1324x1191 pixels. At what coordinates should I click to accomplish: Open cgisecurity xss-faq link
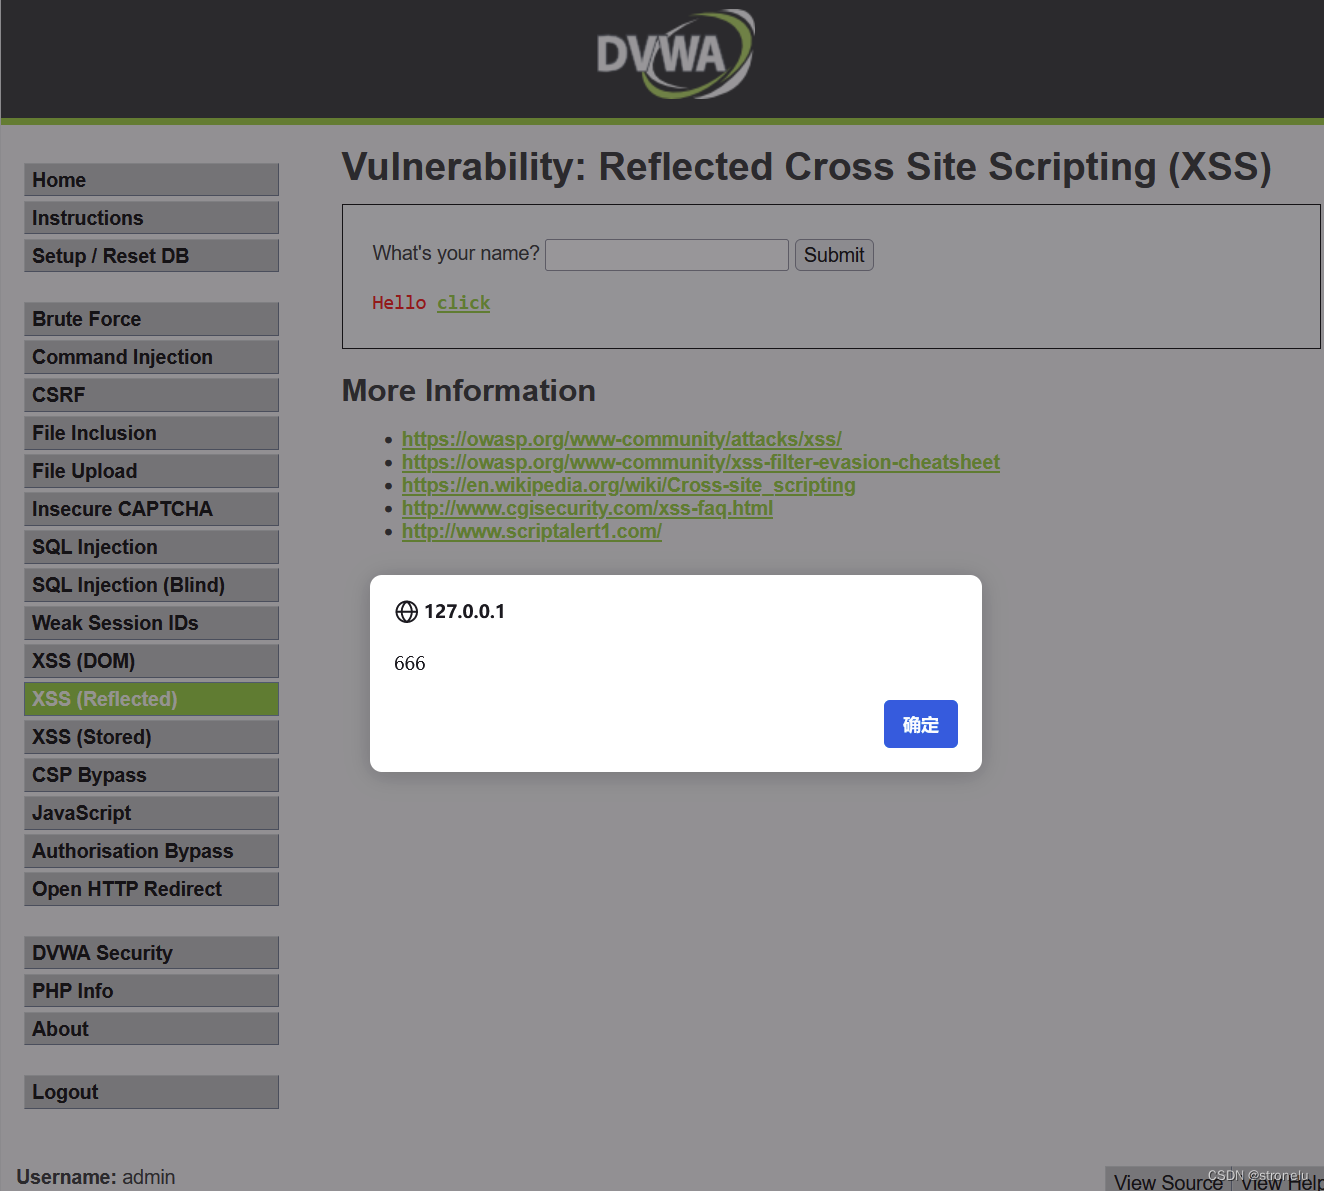(x=587, y=508)
